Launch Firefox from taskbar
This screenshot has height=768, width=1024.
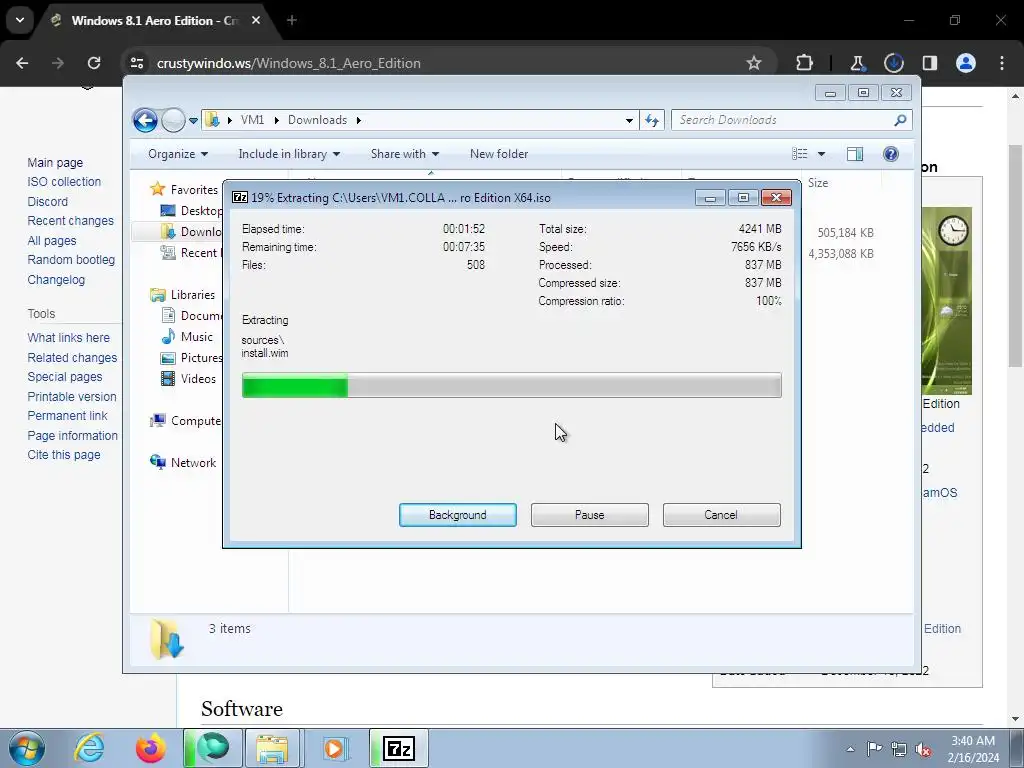pos(150,748)
